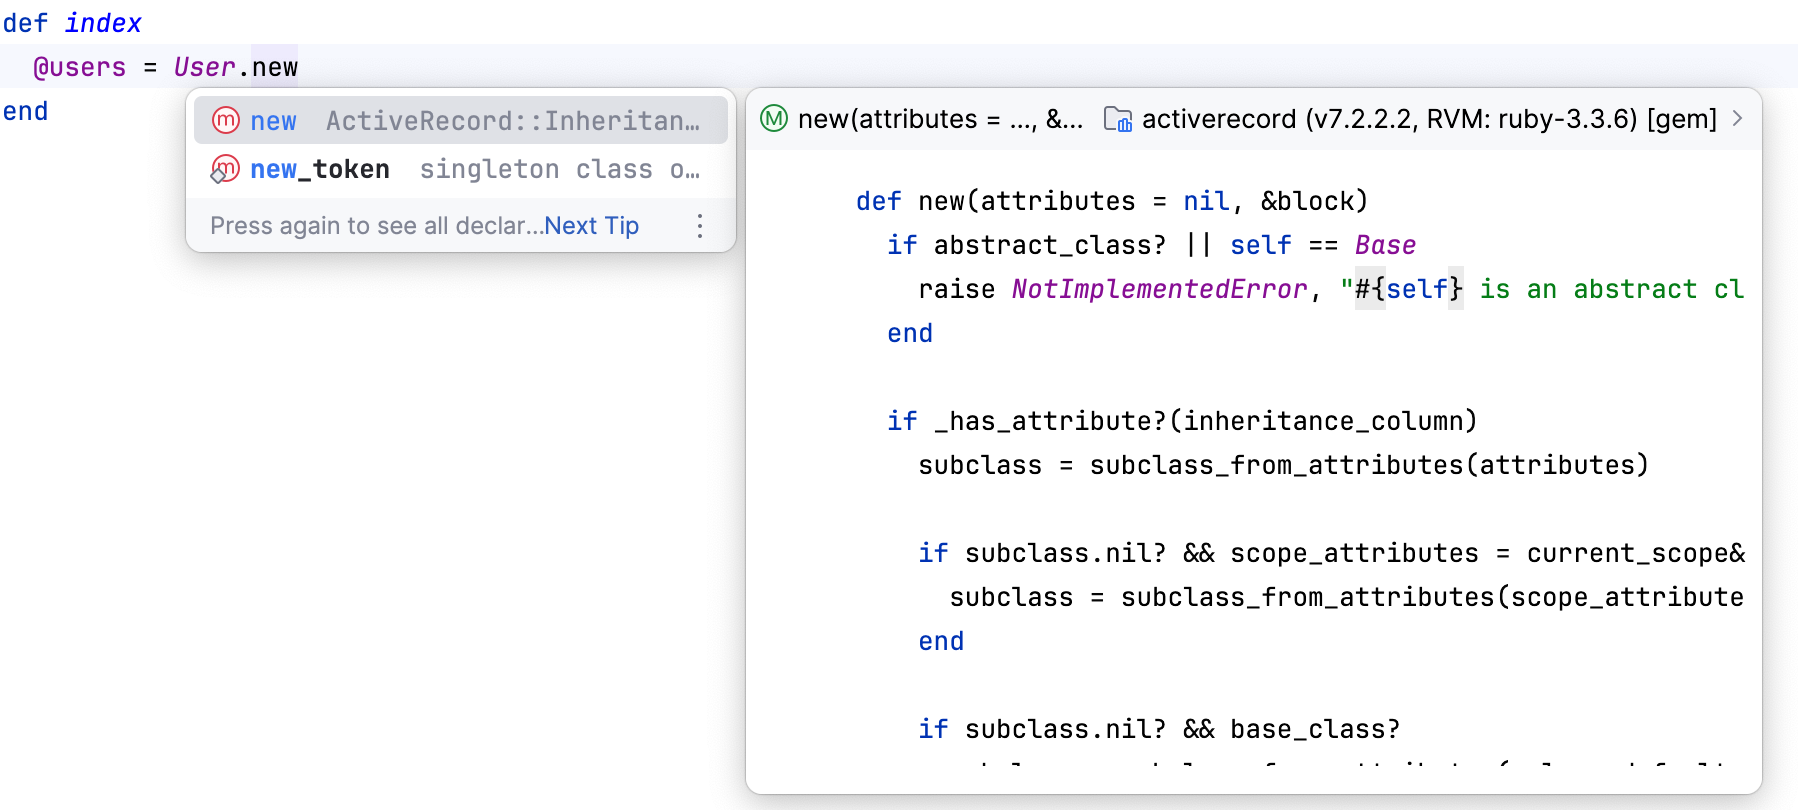Image resolution: width=1798 pixels, height=810 pixels.
Task: Expand the right chevron in quick definition header
Action: [1738, 118]
